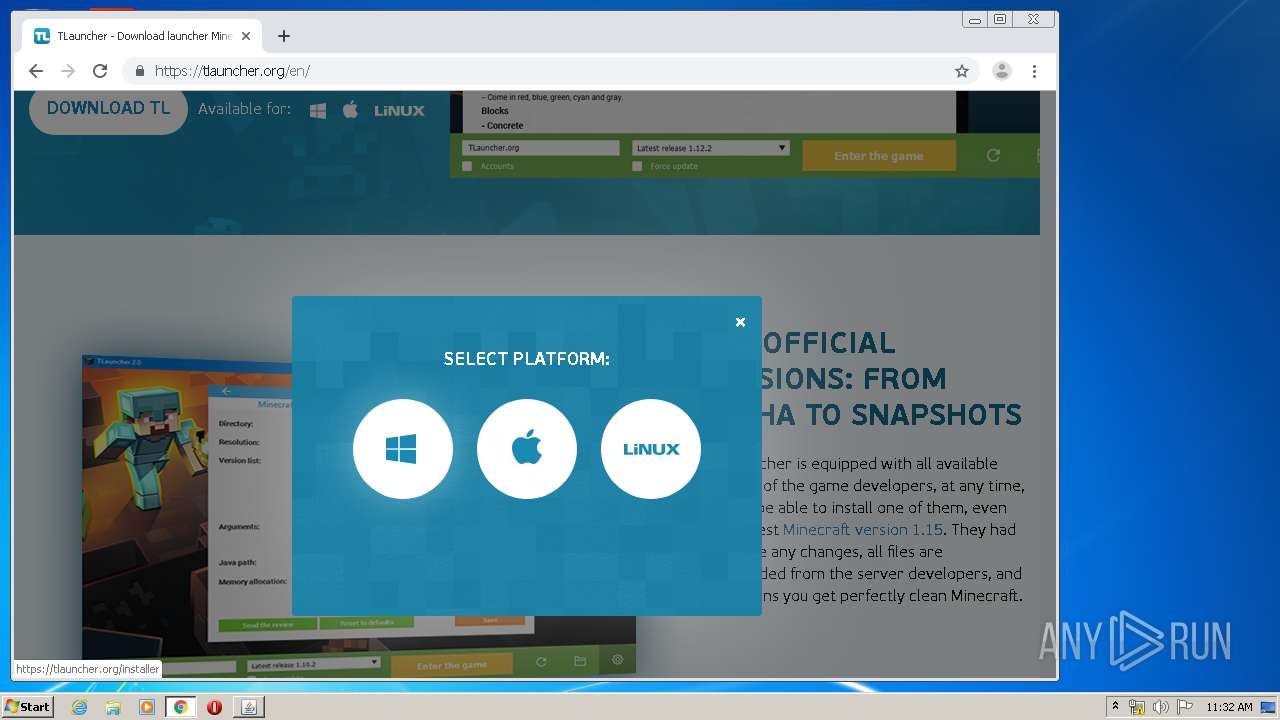The image size is (1280, 720).
Task: Open Chrome's three-dot menu
Action: pyautogui.click(x=1034, y=71)
